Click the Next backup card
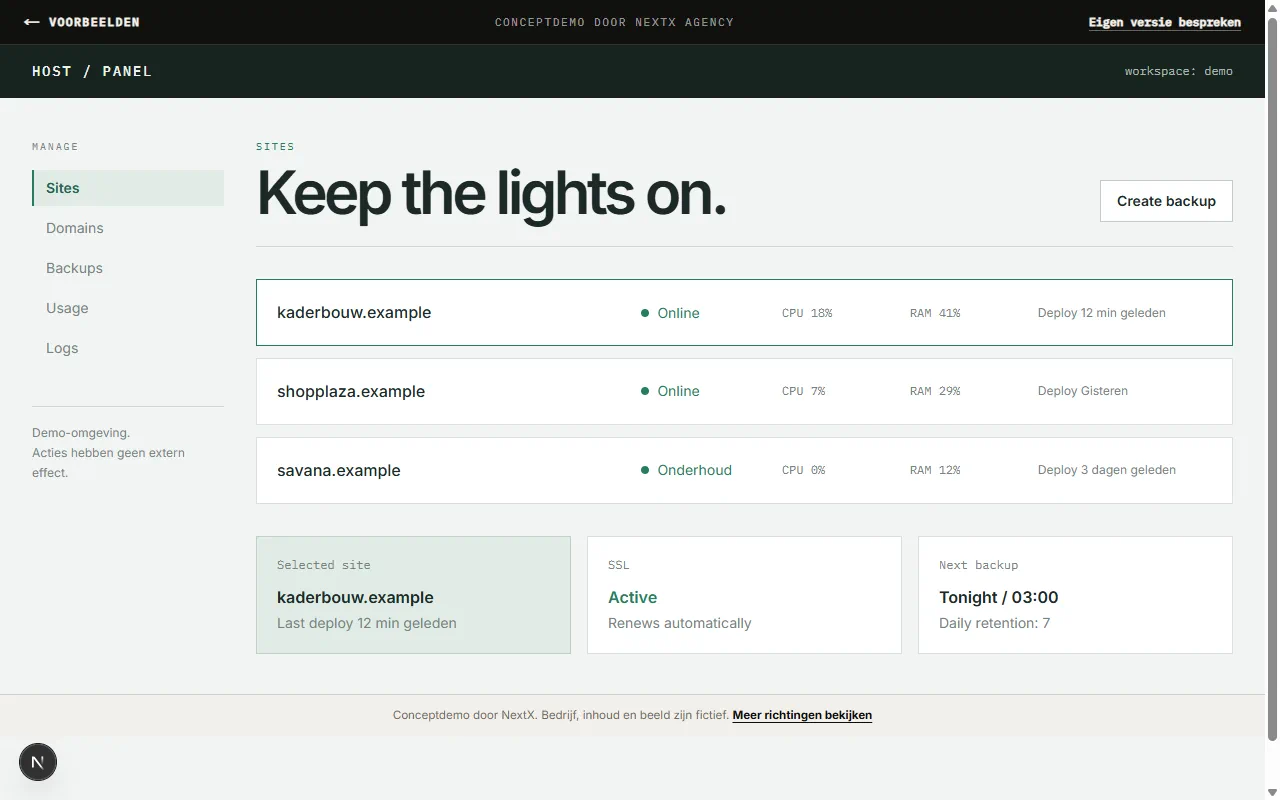 pos(1075,595)
